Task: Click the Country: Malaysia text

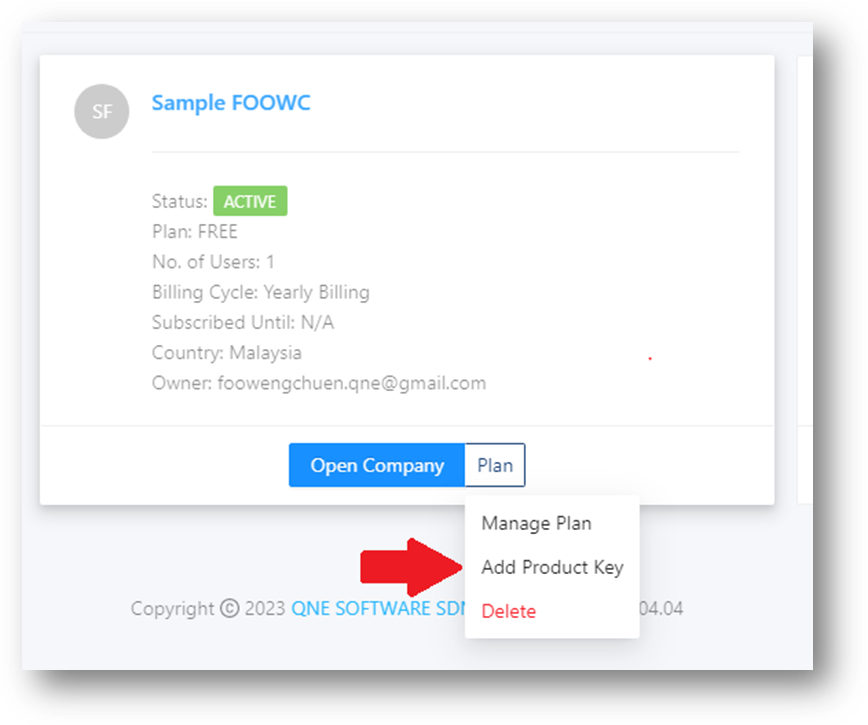Action: click(227, 353)
